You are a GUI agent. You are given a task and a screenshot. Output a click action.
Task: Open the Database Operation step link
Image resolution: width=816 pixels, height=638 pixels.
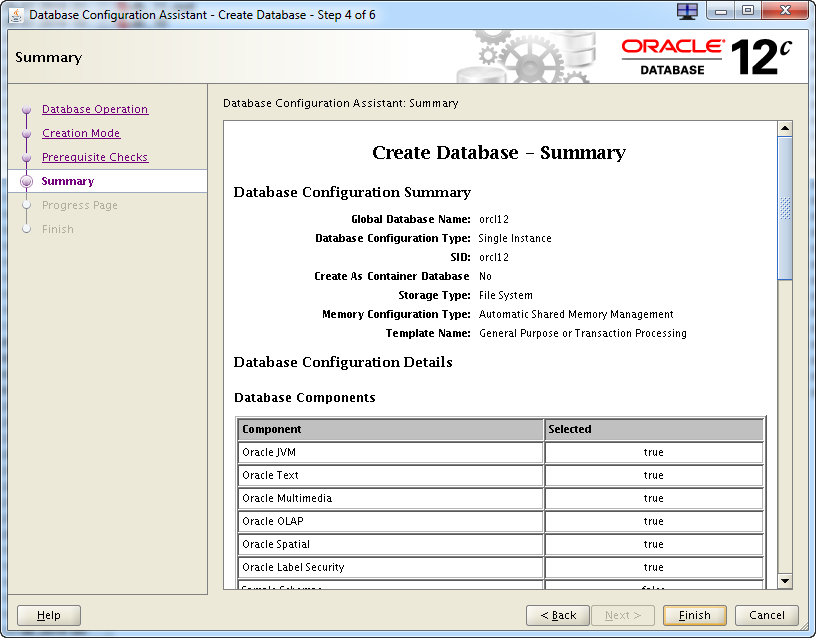[95, 109]
